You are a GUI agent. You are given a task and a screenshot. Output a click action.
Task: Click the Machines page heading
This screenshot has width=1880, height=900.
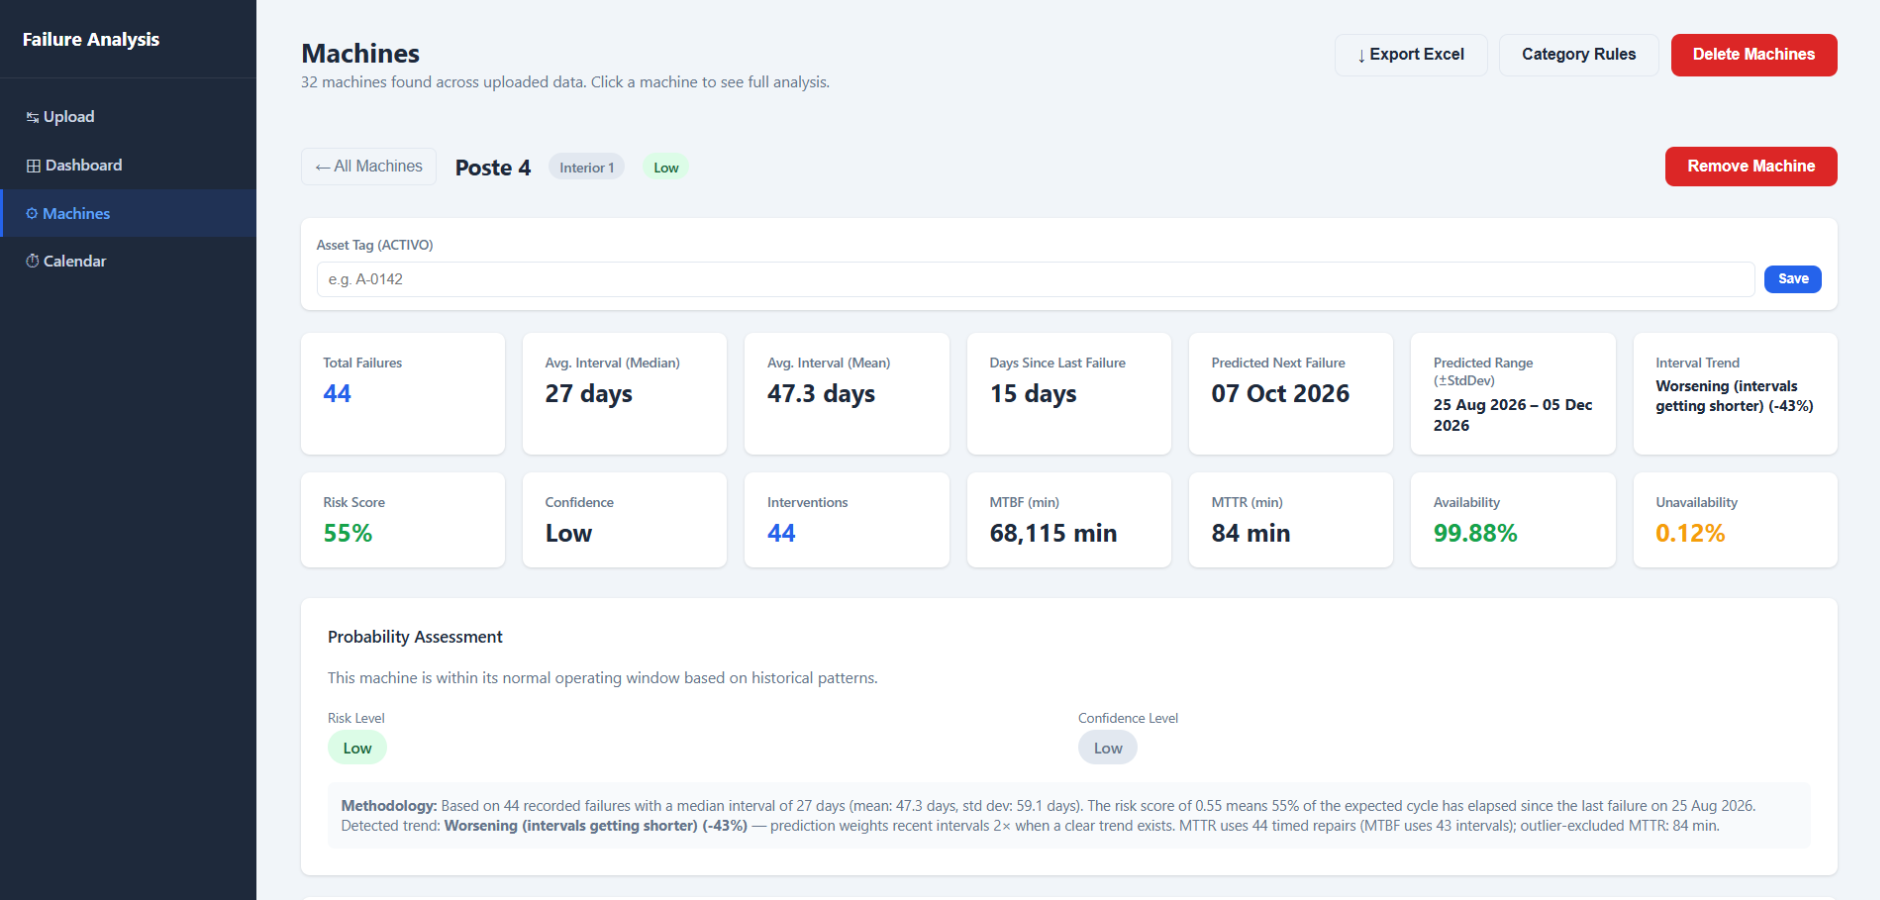click(x=360, y=54)
